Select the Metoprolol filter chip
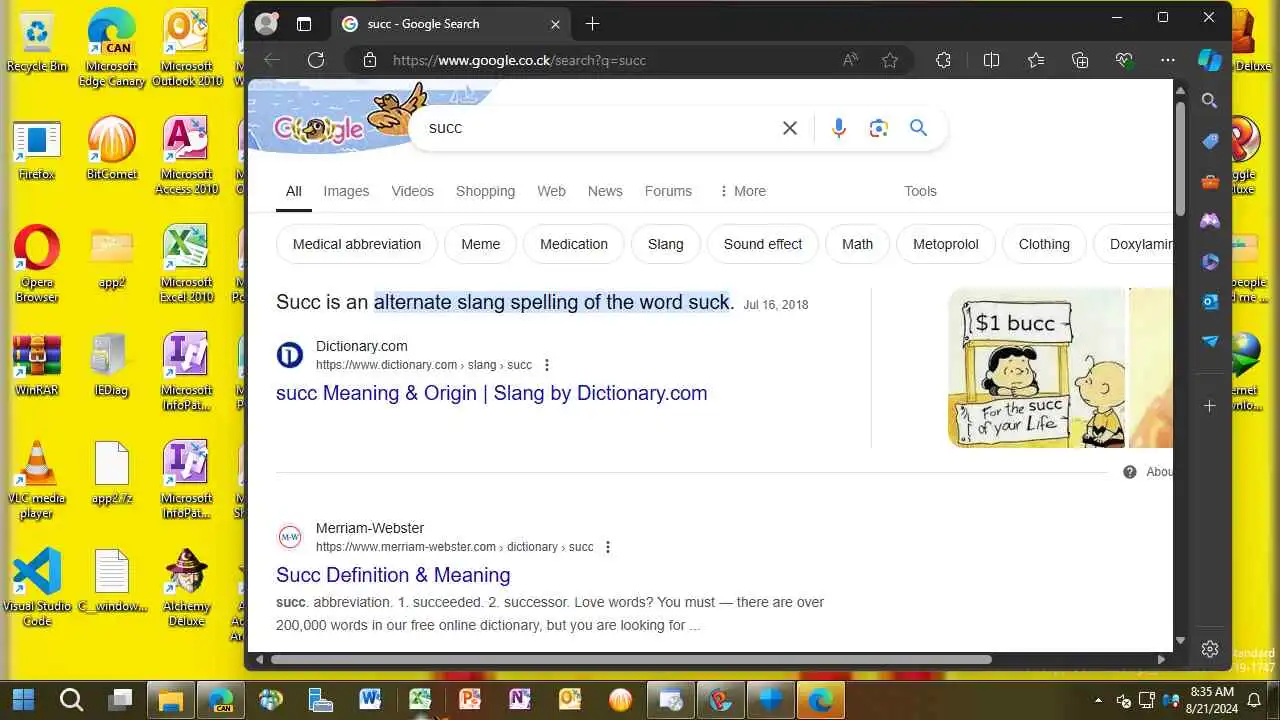The image size is (1280, 720). pos(946,244)
